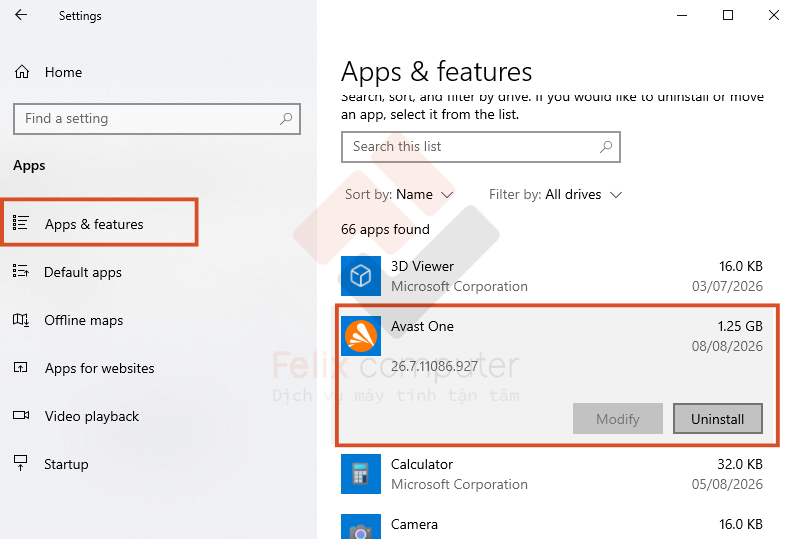This screenshot has width=792, height=539.
Task: Click the magnifier in Find a setting
Action: click(286, 119)
